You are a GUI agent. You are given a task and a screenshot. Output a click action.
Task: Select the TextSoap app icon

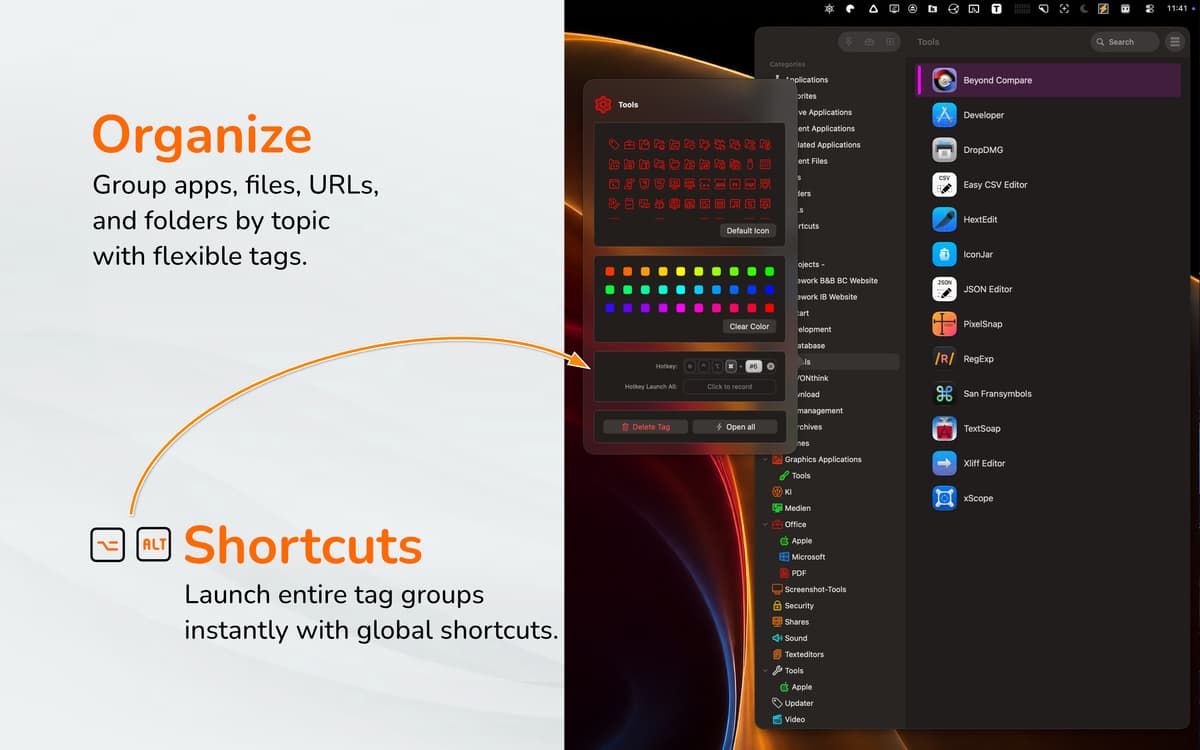click(945, 429)
